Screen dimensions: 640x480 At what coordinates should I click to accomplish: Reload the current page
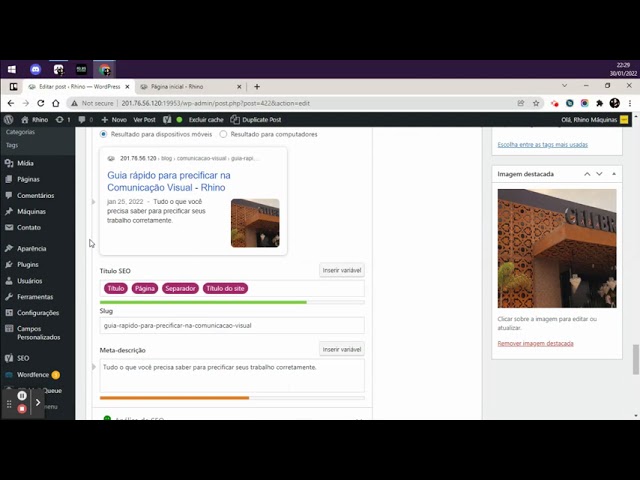[40, 103]
